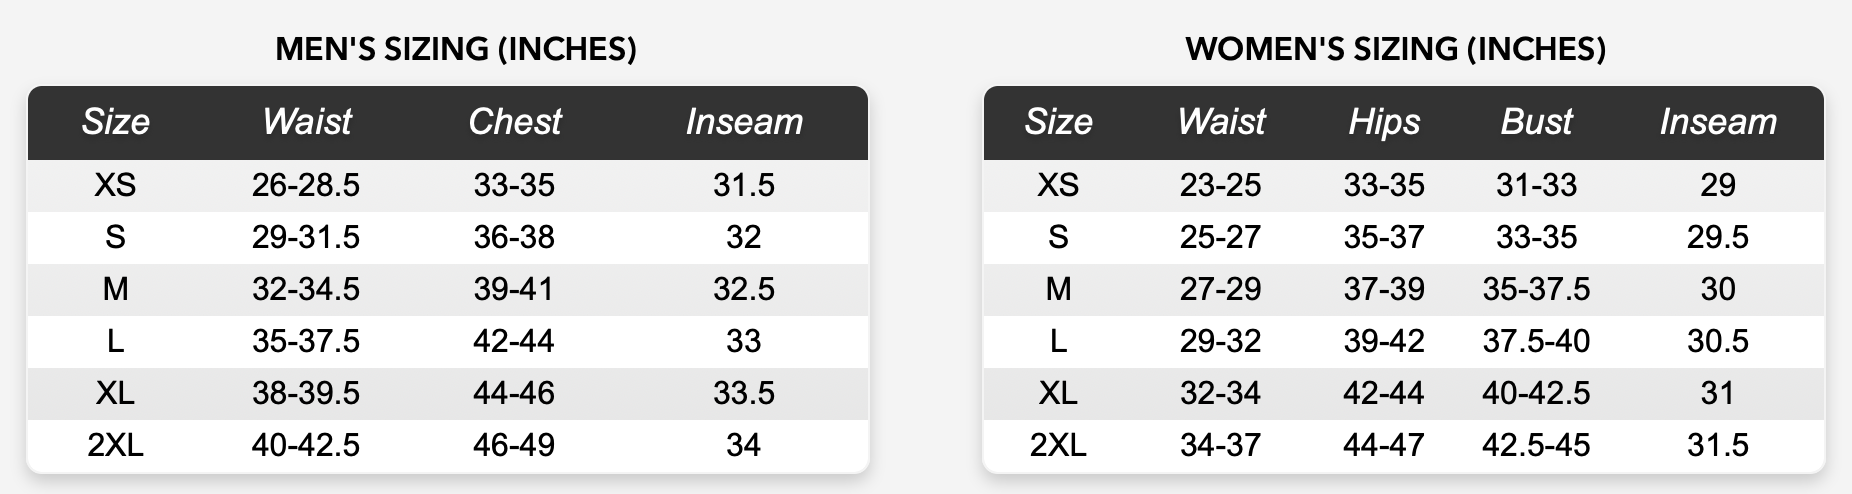Click men's XL inseam value 33.5
This screenshot has height=494, width=1852.
click(744, 393)
